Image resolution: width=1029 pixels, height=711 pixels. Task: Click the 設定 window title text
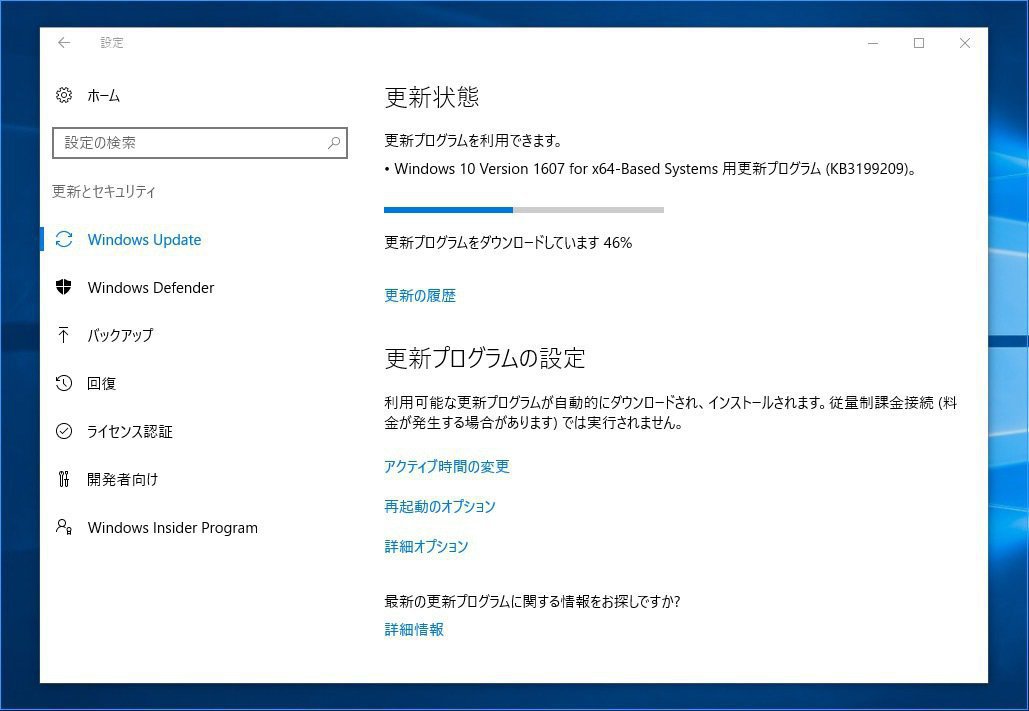click(112, 43)
